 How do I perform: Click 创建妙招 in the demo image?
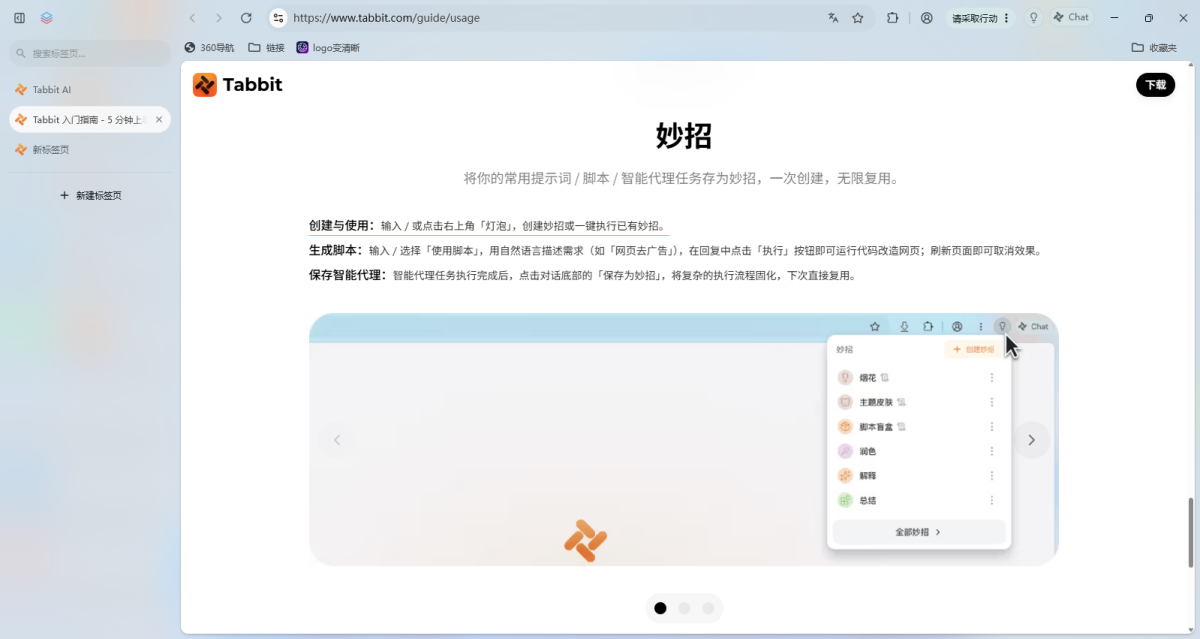tap(972, 350)
